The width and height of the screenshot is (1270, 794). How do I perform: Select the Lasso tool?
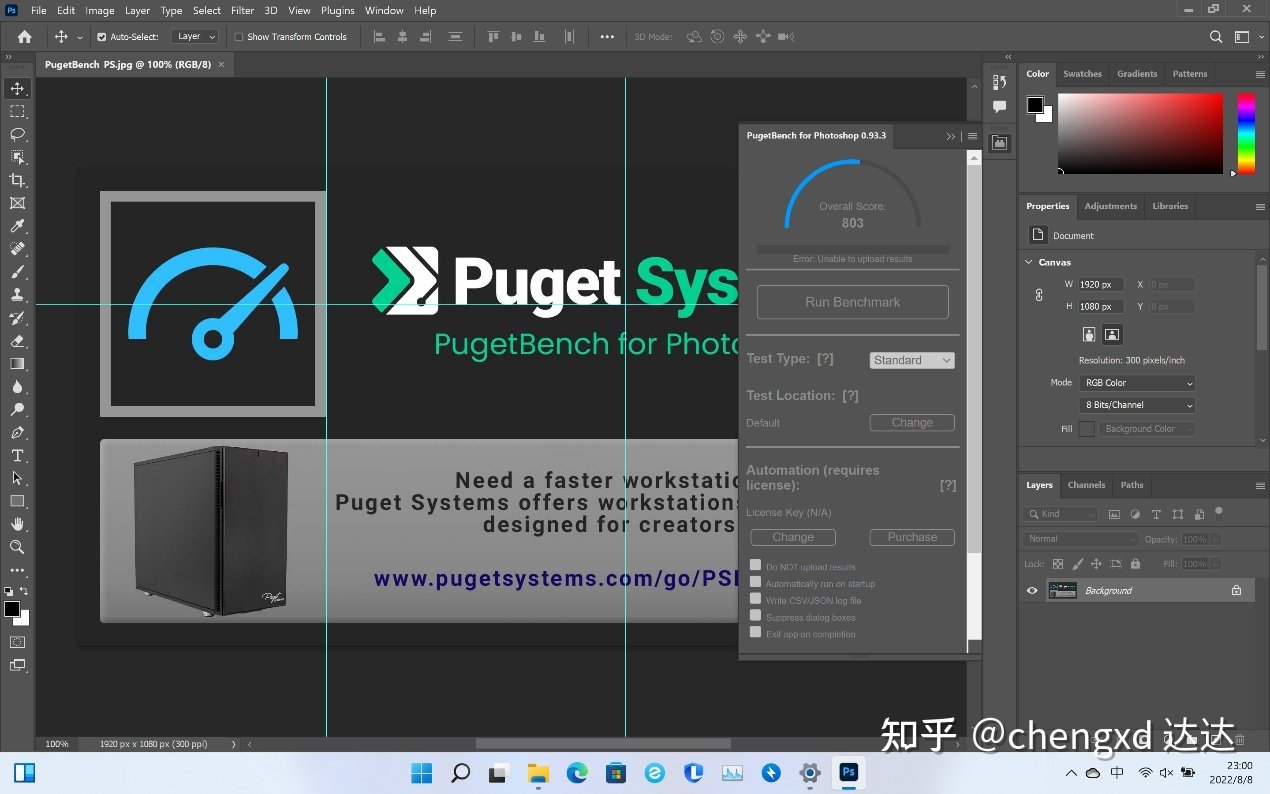click(17, 134)
